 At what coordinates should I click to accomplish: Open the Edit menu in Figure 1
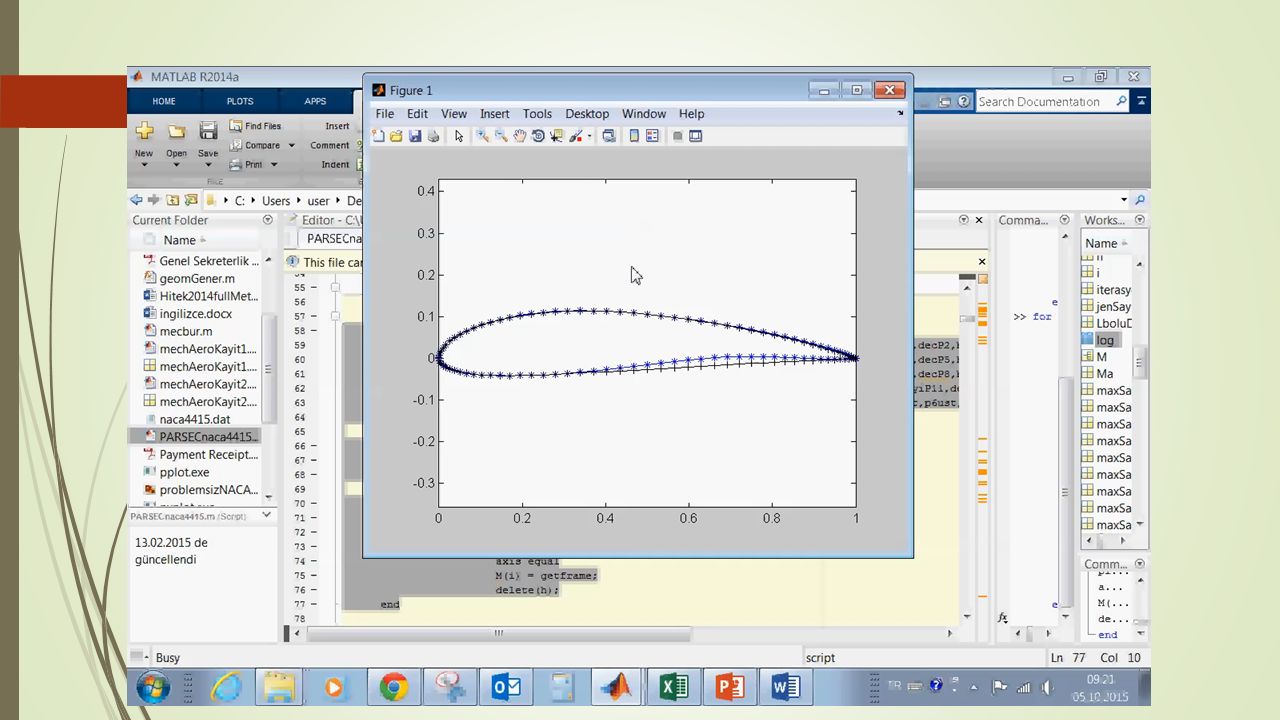point(417,114)
